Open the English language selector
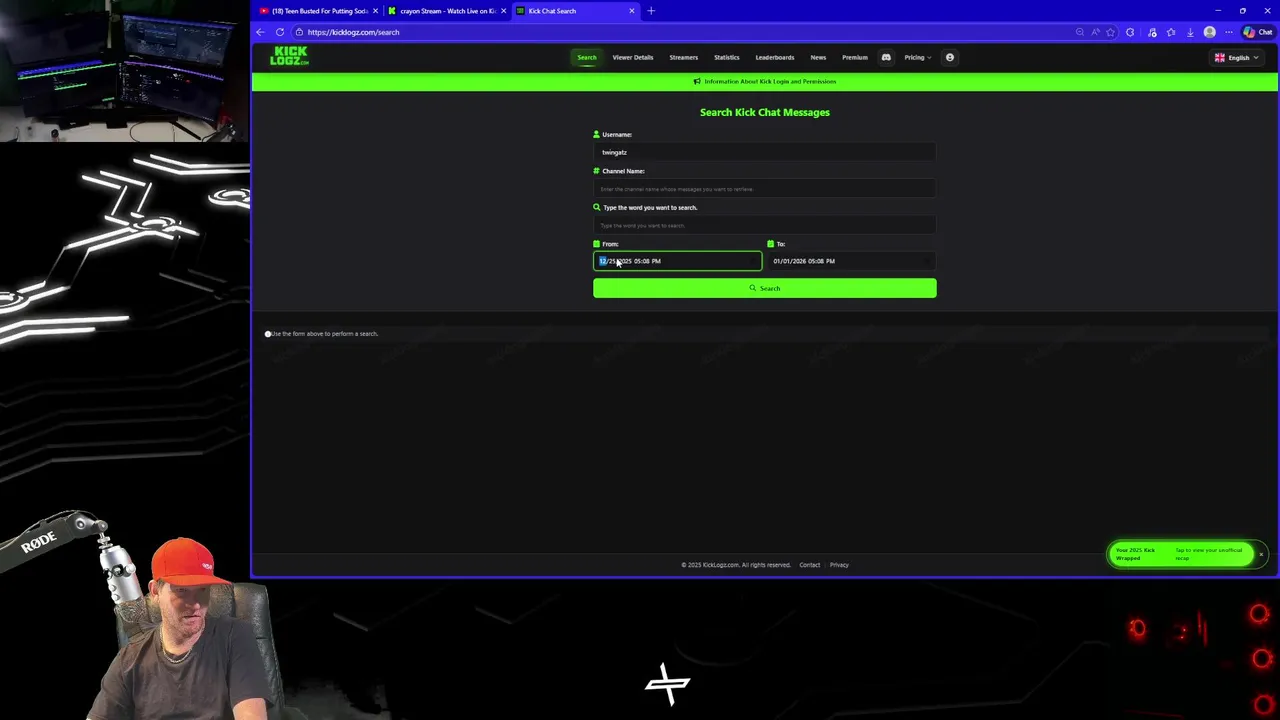1280x720 pixels. click(1237, 58)
